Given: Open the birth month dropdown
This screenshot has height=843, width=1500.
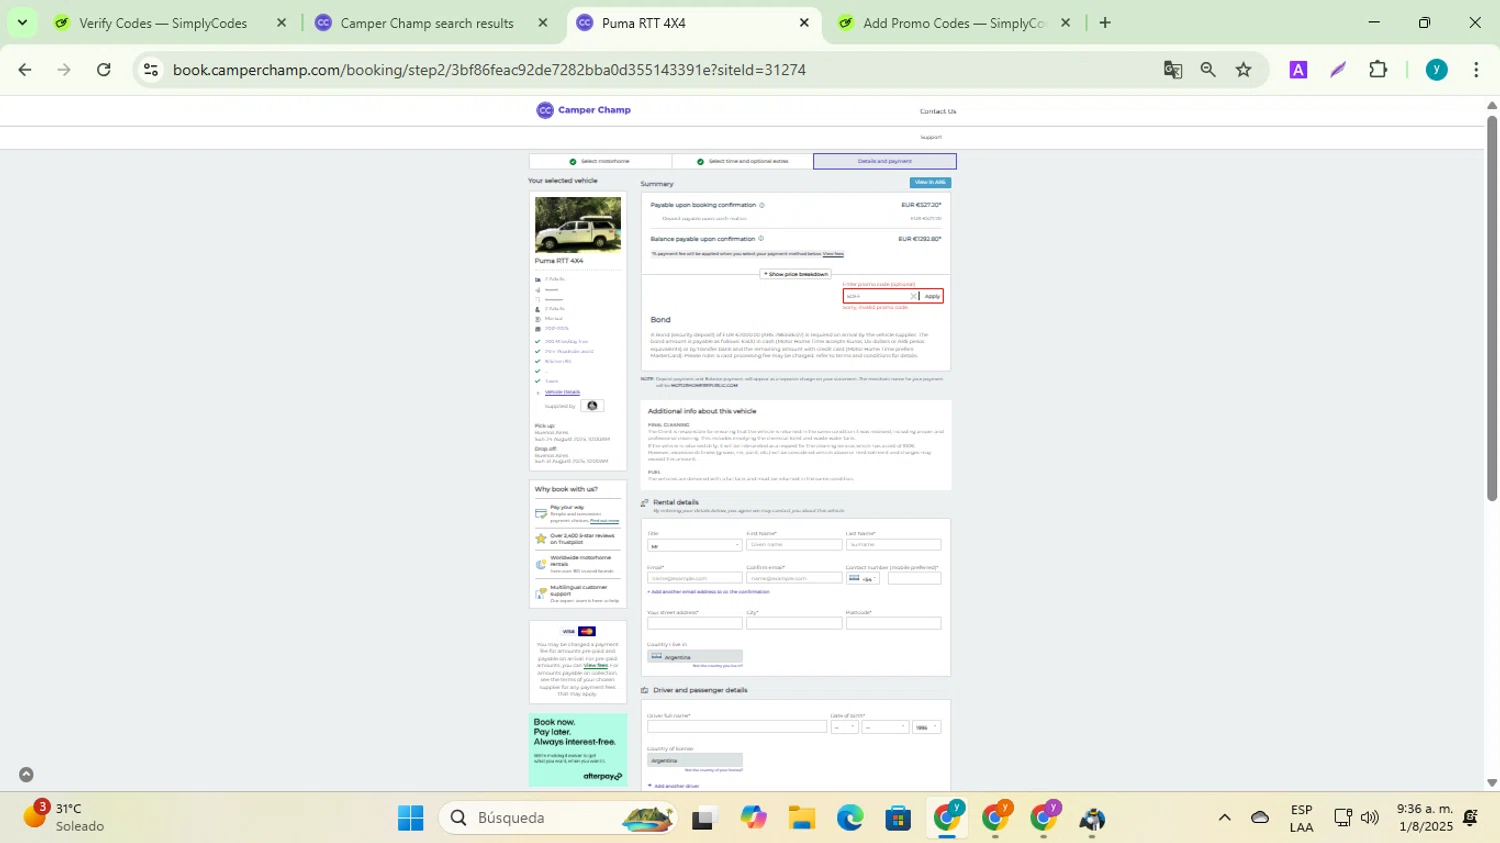Looking at the screenshot, I should pyautogui.click(x=886, y=727).
